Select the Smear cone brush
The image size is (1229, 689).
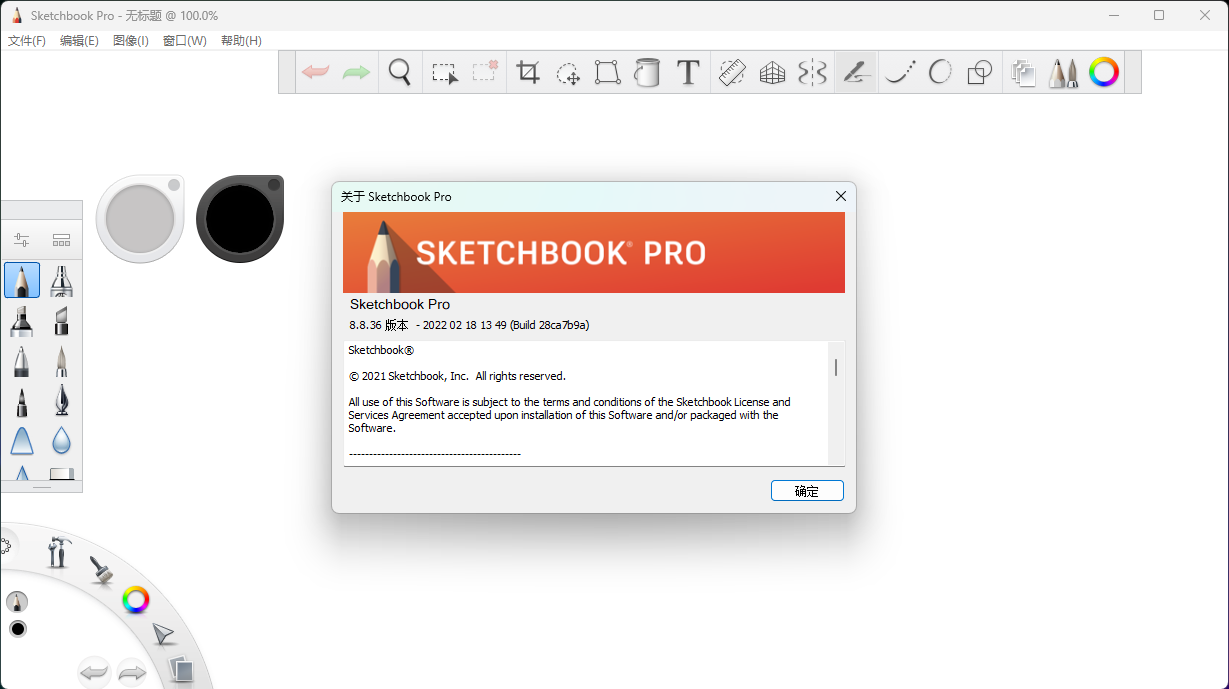[22, 441]
